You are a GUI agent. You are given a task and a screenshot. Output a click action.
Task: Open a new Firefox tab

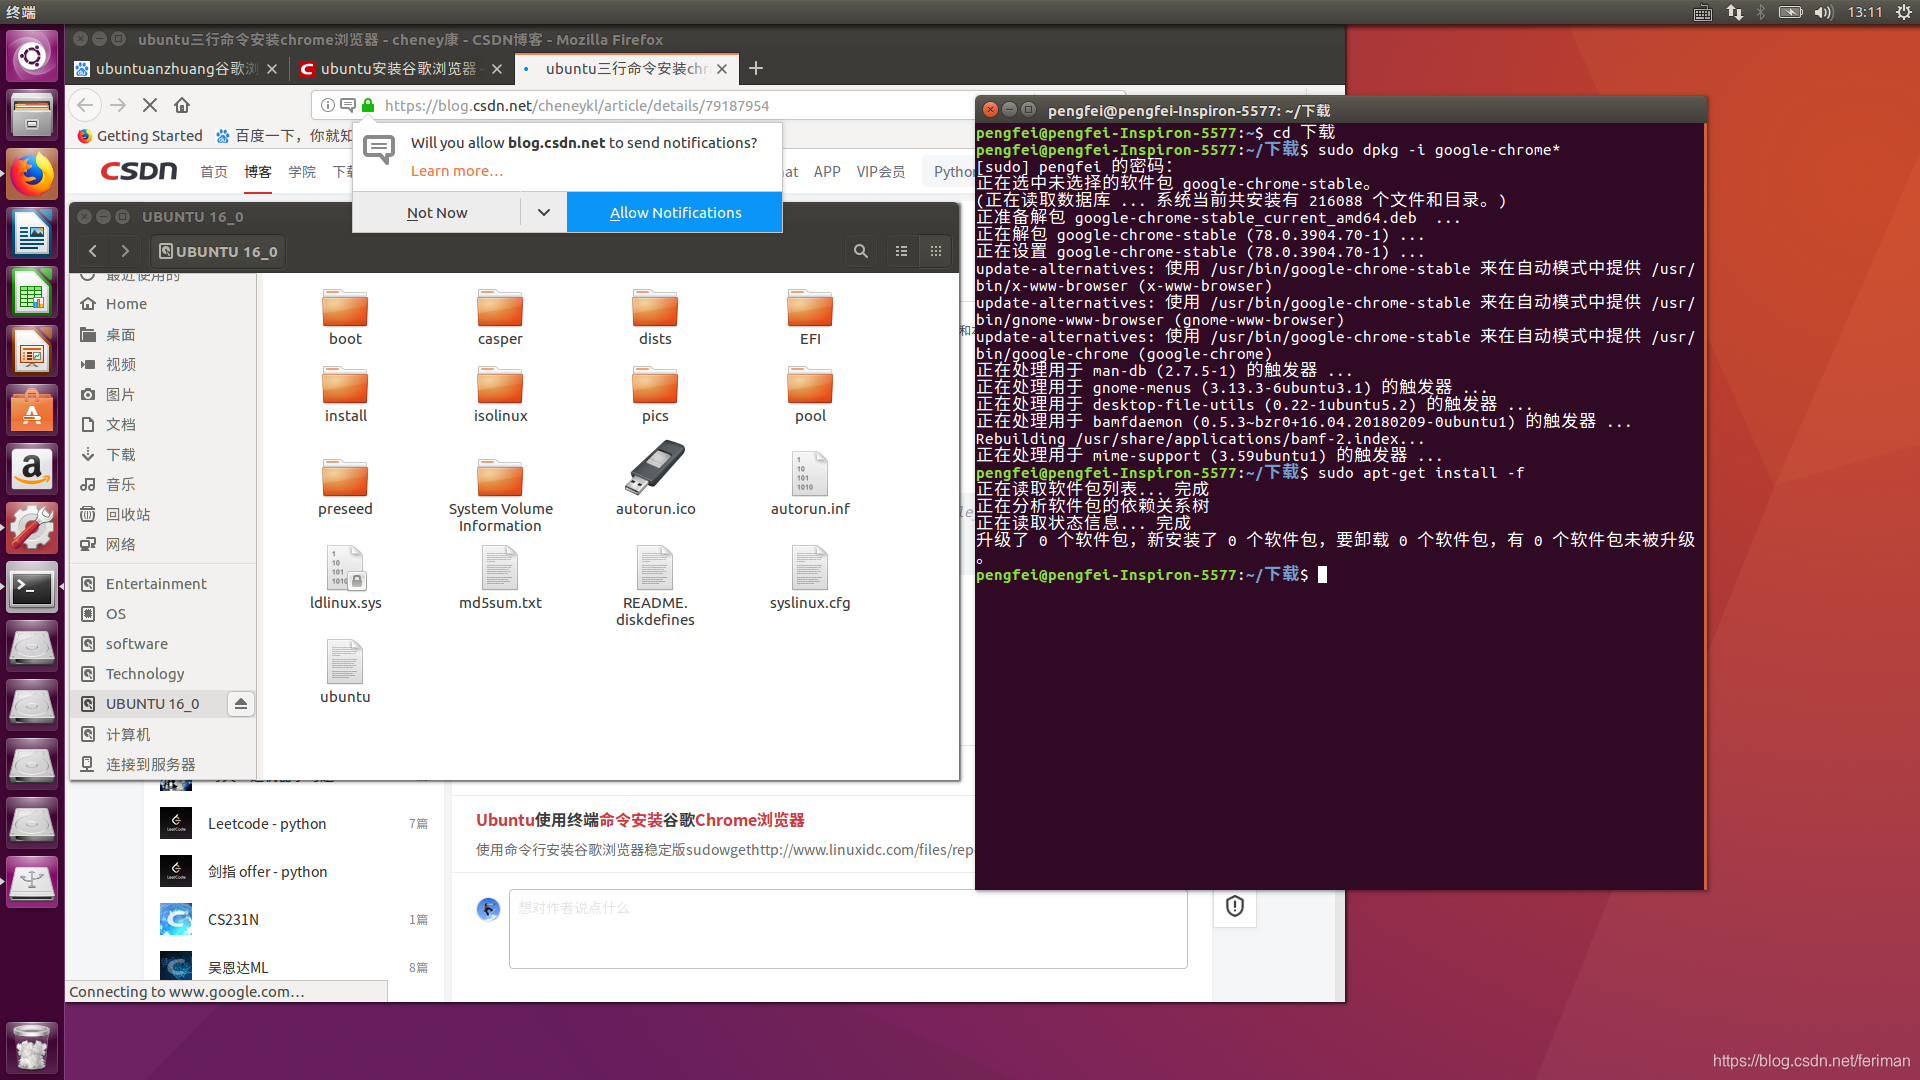[756, 68]
